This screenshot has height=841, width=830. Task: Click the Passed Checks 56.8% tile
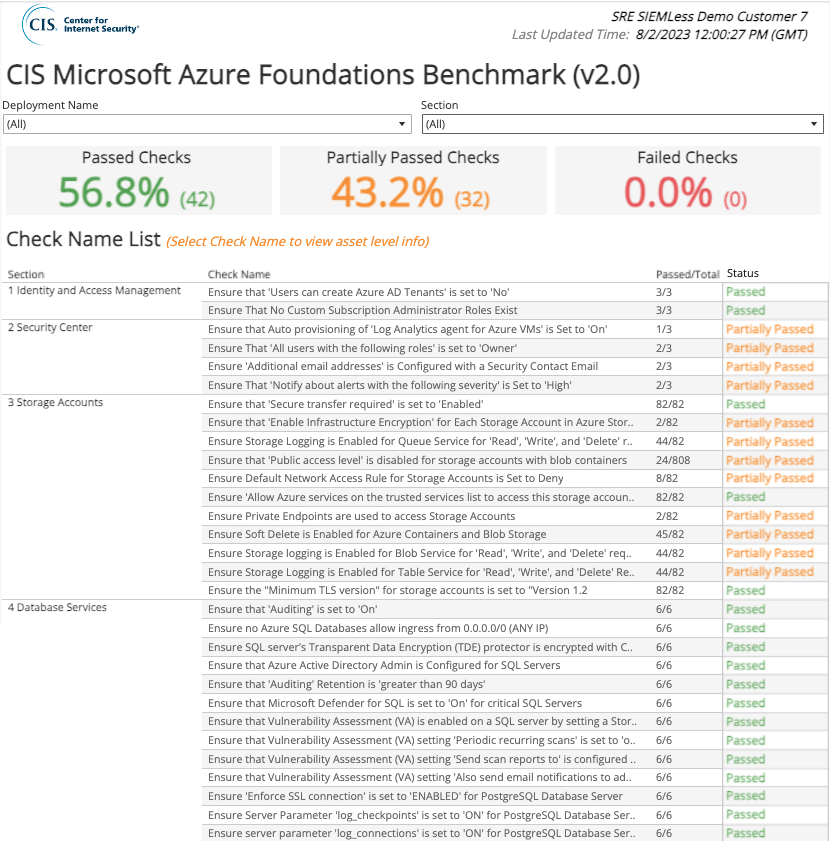point(139,181)
